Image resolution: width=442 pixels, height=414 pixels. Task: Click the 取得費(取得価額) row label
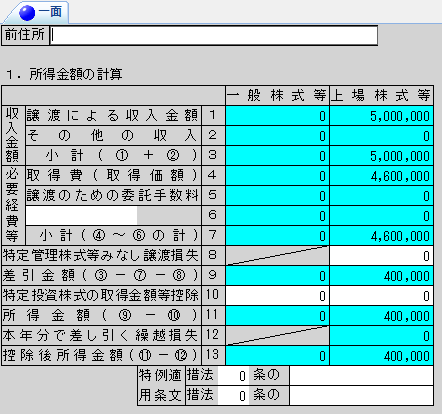coord(113,176)
